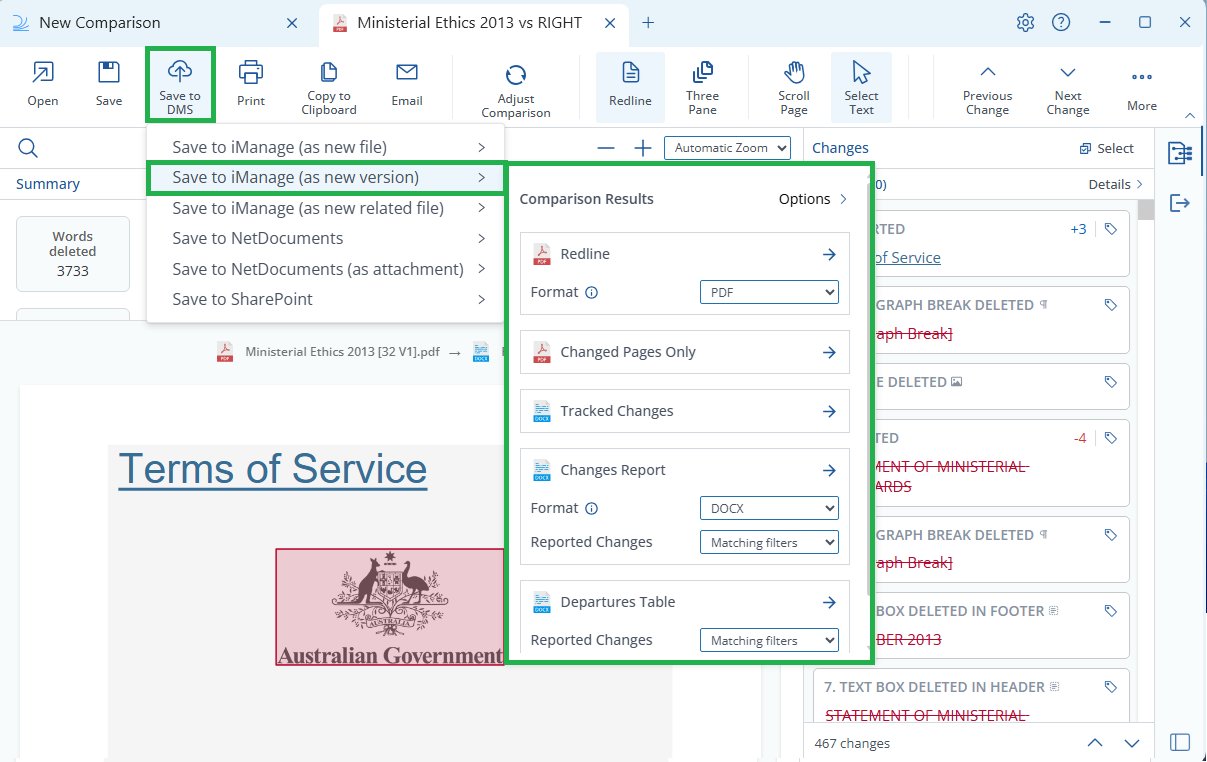Open Departures Table Reported Changes dropdown
This screenshot has width=1207, height=762.
[x=769, y=640]
